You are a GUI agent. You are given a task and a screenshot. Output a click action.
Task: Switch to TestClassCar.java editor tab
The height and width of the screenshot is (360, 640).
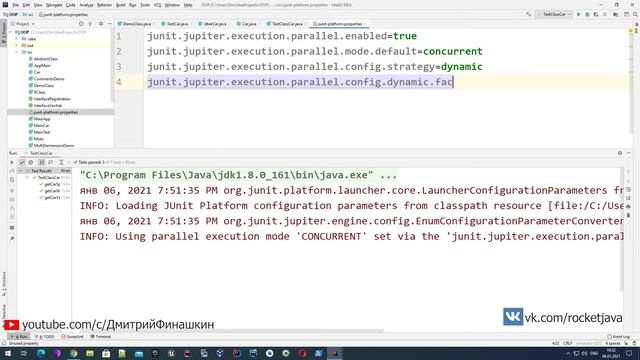coord(287,24)
